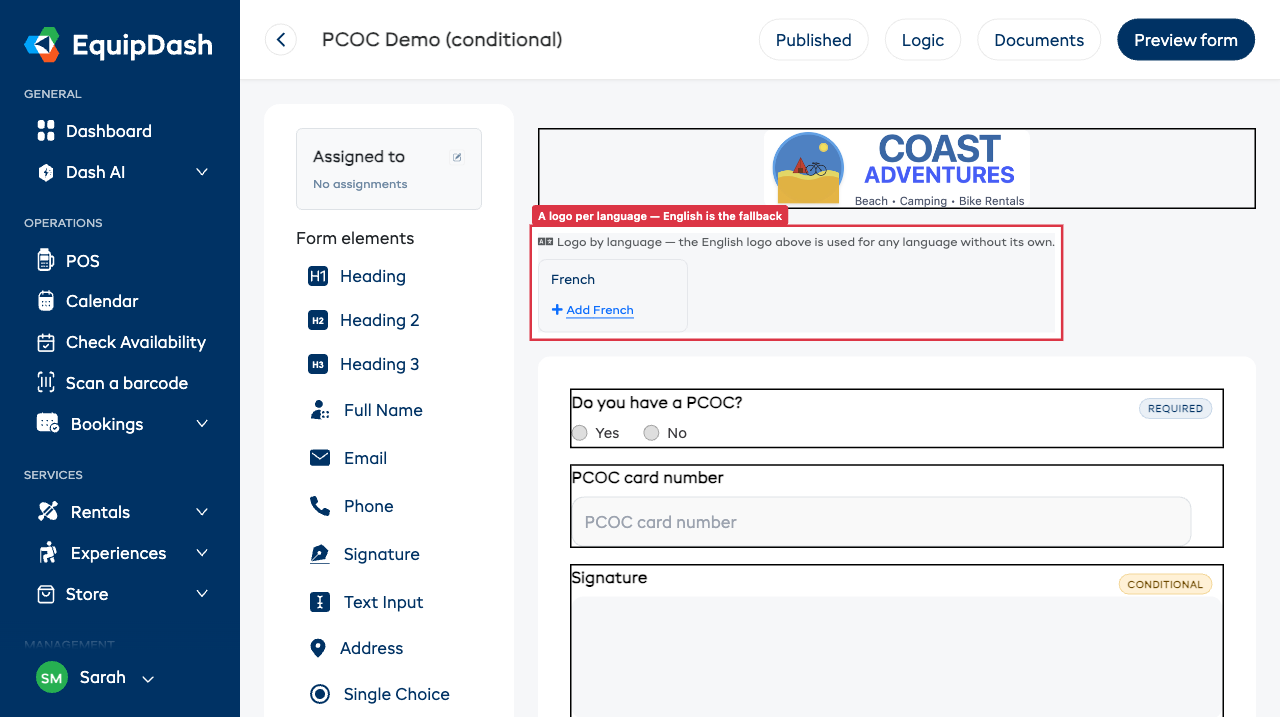Click the PCOC card number input field

click(x=881, y=522)
